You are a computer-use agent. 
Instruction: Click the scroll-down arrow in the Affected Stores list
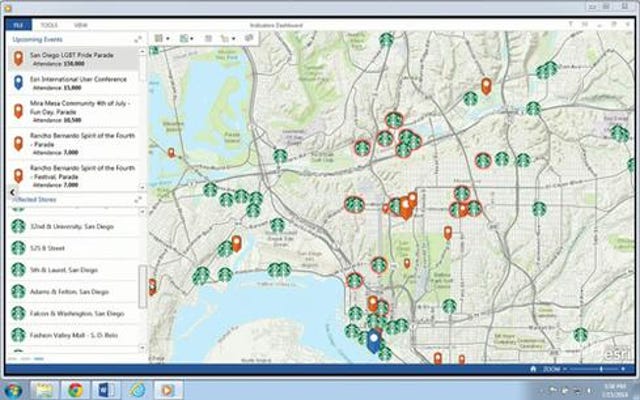pyautogui.click(x=142, y=347)
